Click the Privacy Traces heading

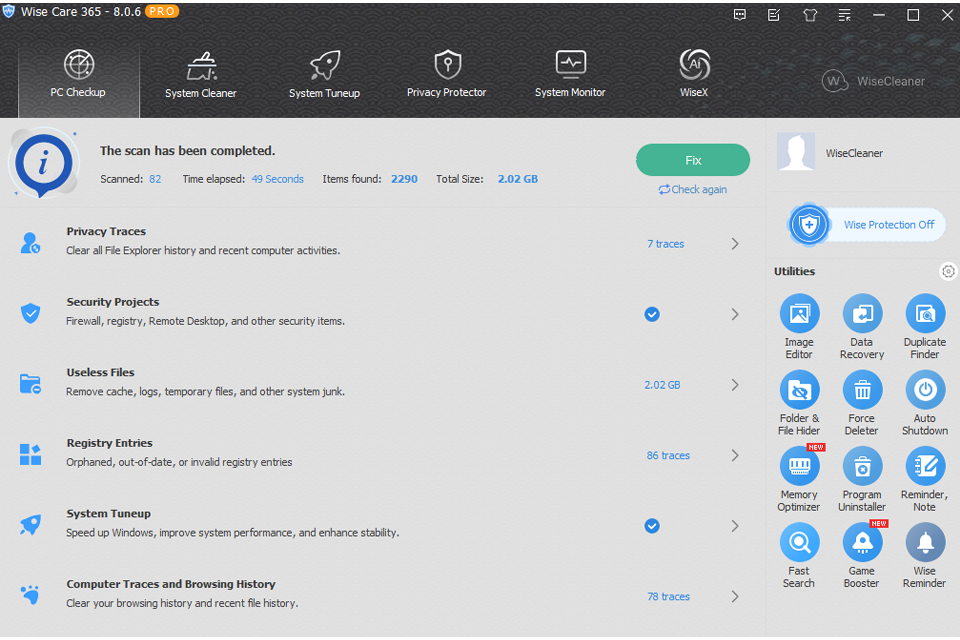[x=106, y=231]
